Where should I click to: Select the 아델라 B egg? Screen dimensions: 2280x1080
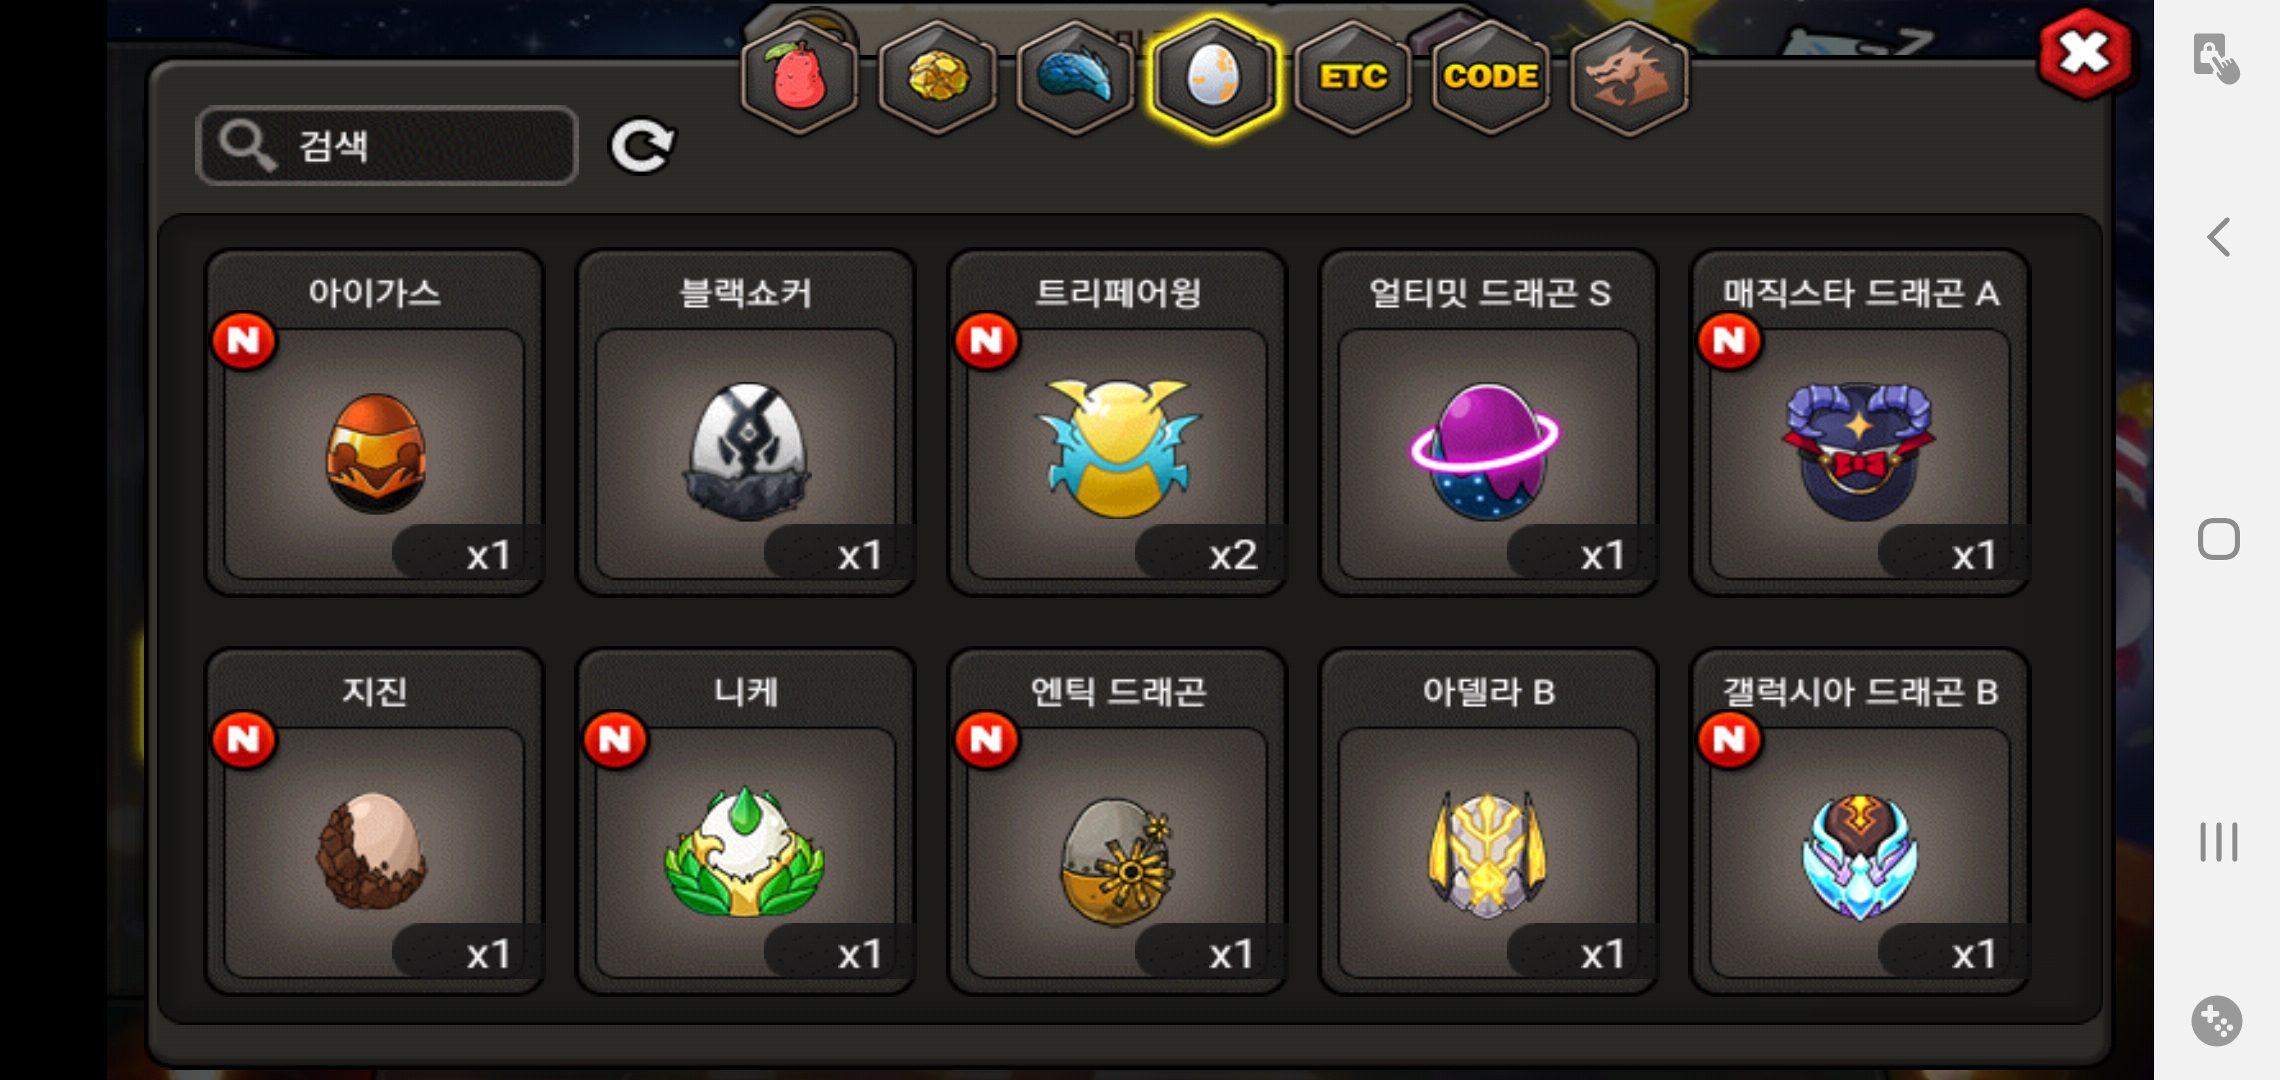click(x=1489, y=821)
